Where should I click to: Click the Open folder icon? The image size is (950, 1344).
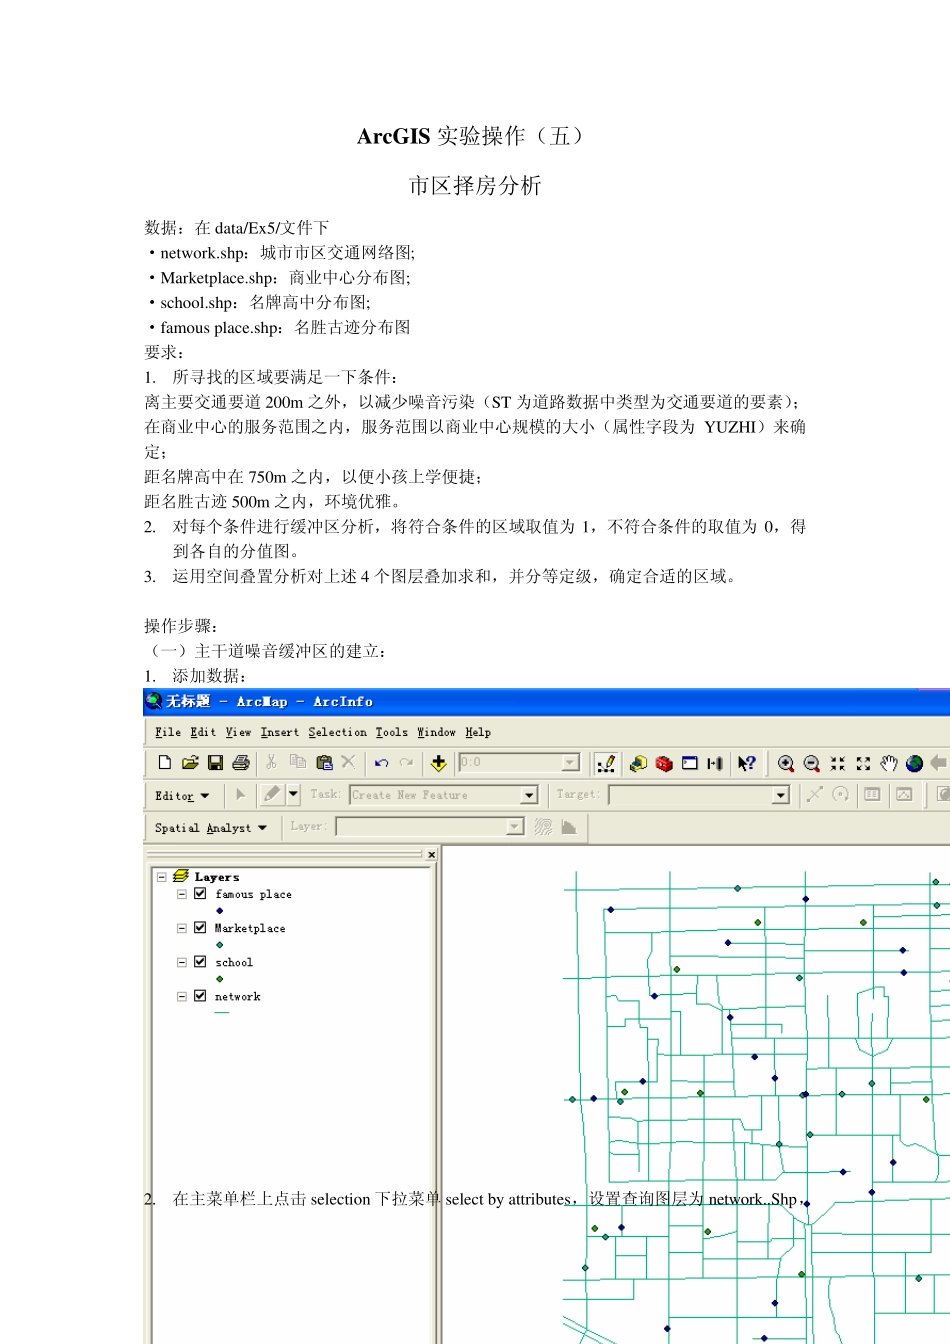coord(190,763)
